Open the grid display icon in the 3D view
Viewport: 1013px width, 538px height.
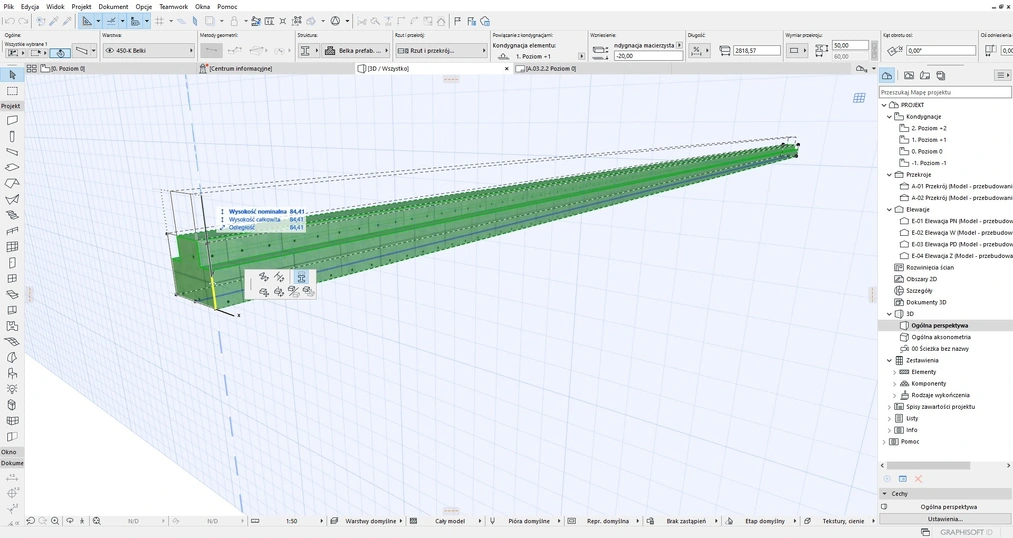tap(858, 98)
